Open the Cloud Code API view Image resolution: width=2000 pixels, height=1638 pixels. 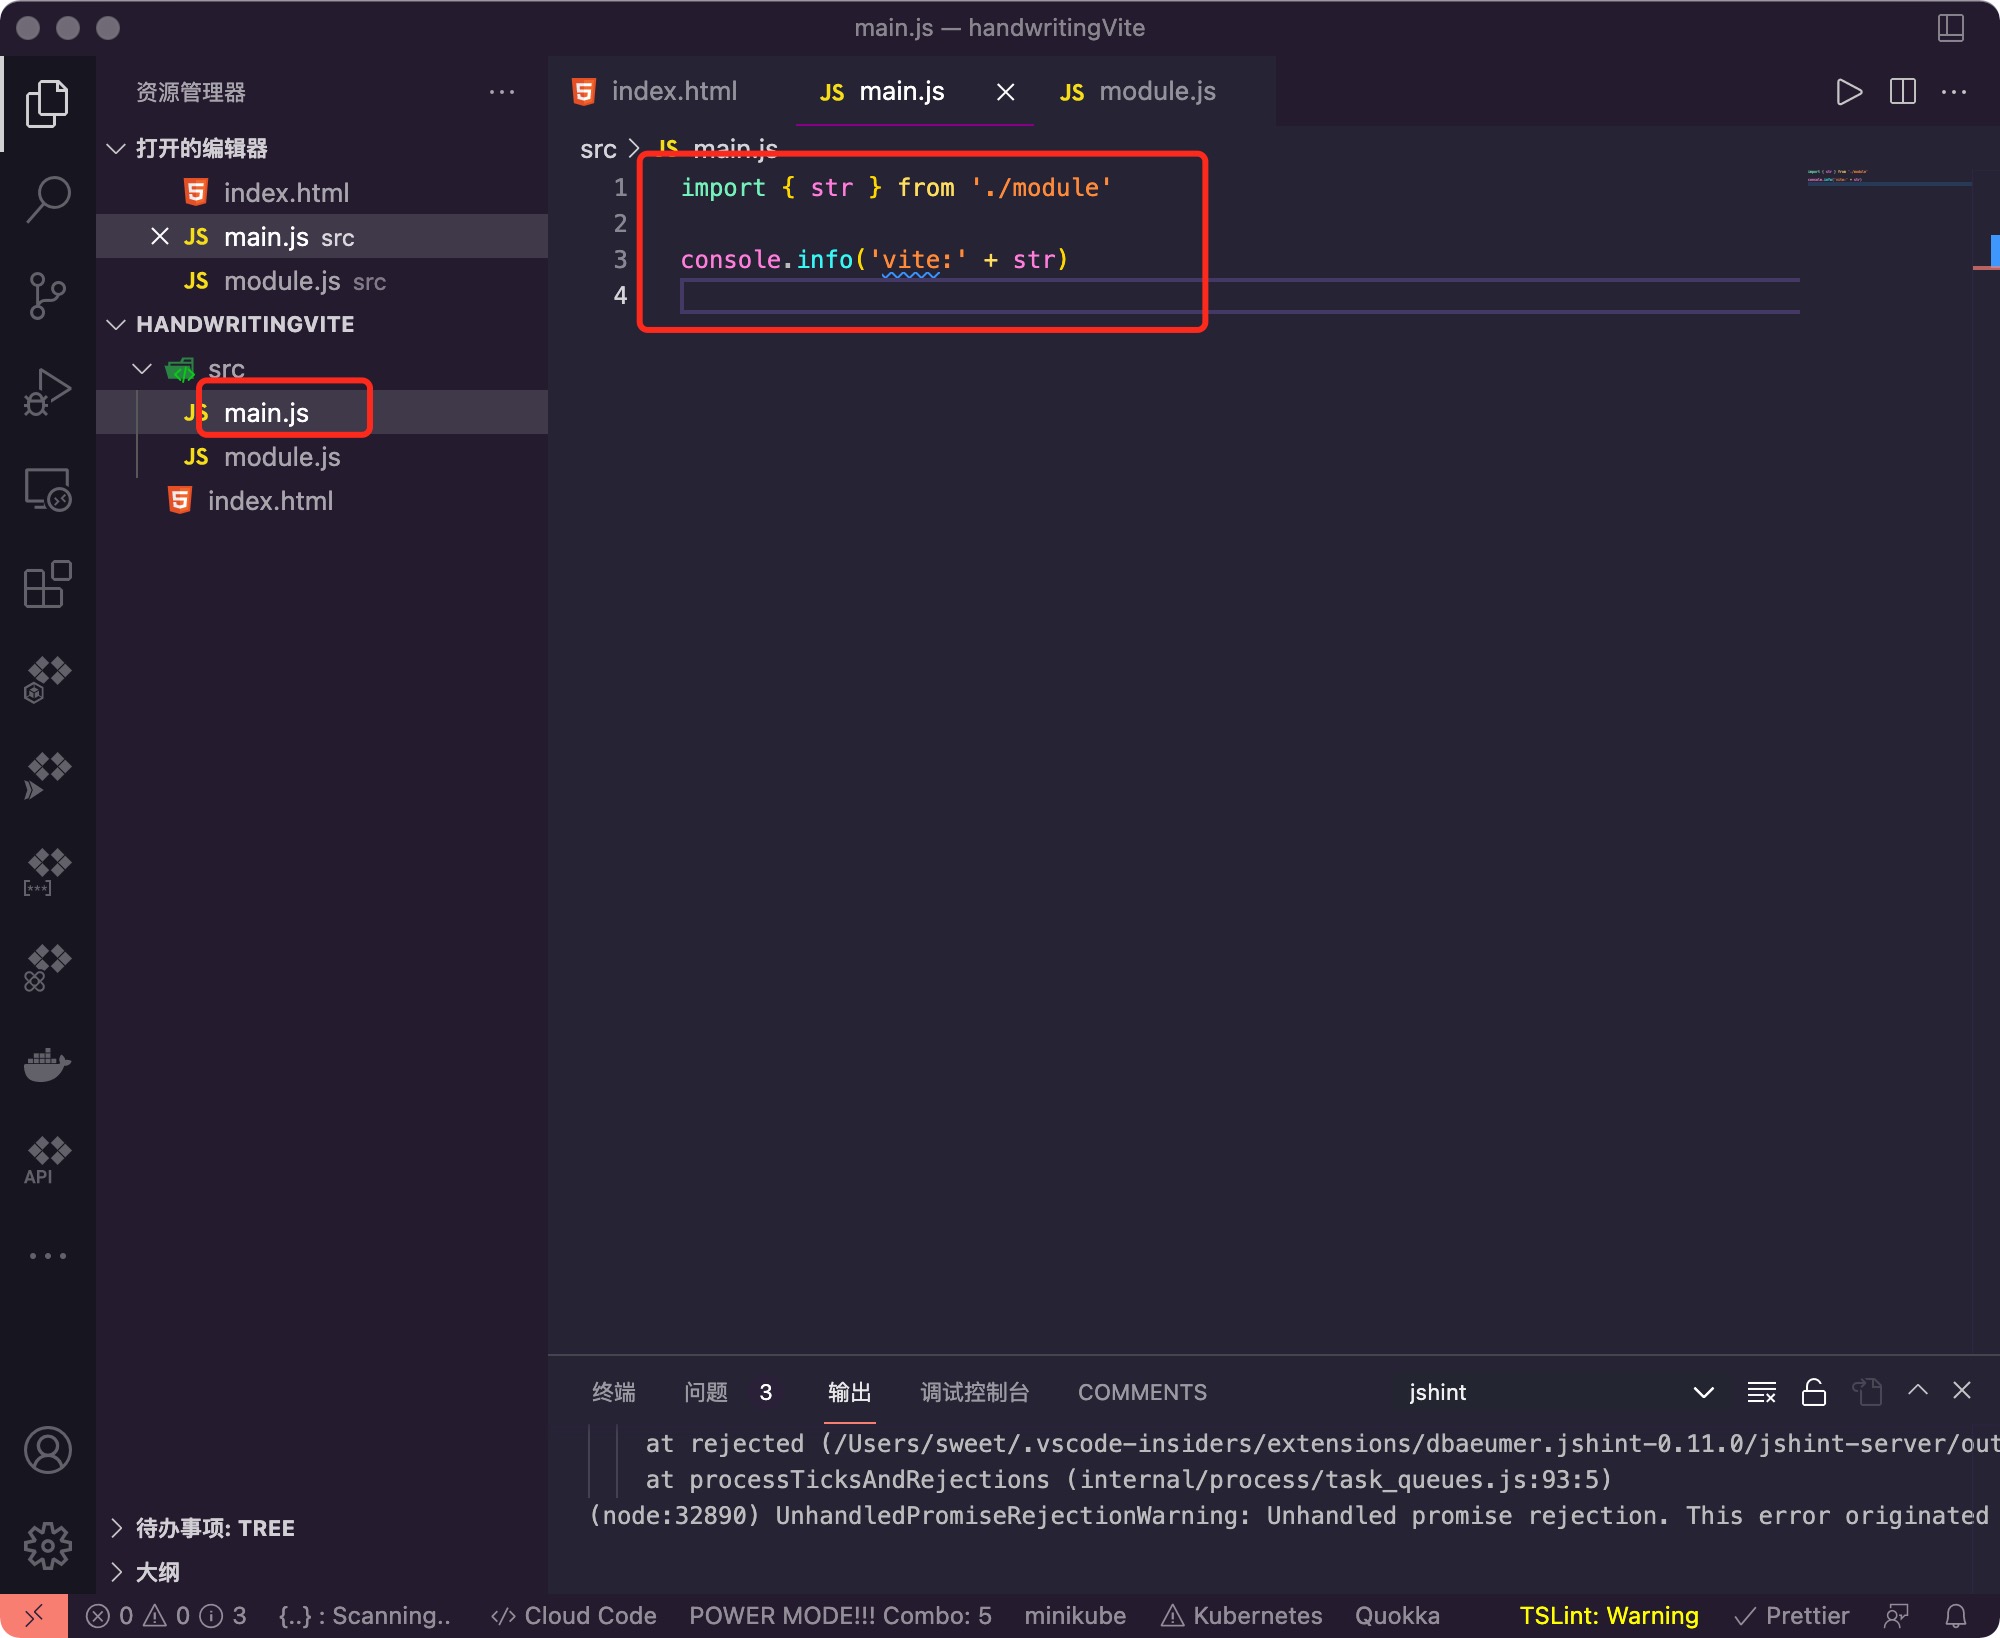(47, 1160)
